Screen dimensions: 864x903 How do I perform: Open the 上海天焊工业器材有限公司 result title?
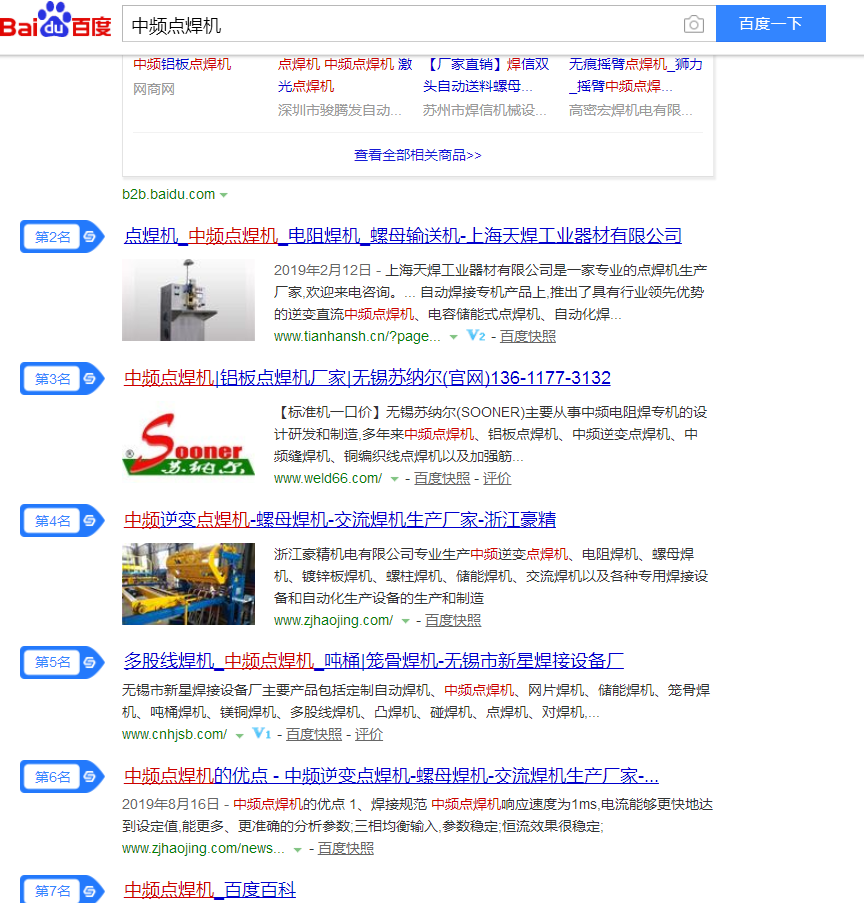[403, 236]
